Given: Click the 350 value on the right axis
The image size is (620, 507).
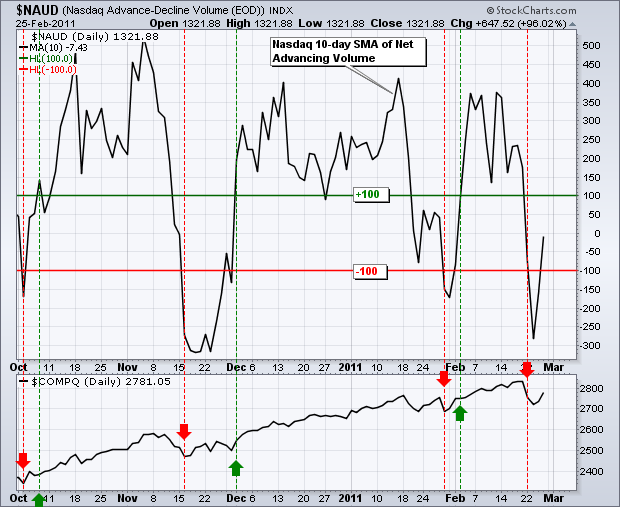Looking at the screenshot, I should click(591, 102).
